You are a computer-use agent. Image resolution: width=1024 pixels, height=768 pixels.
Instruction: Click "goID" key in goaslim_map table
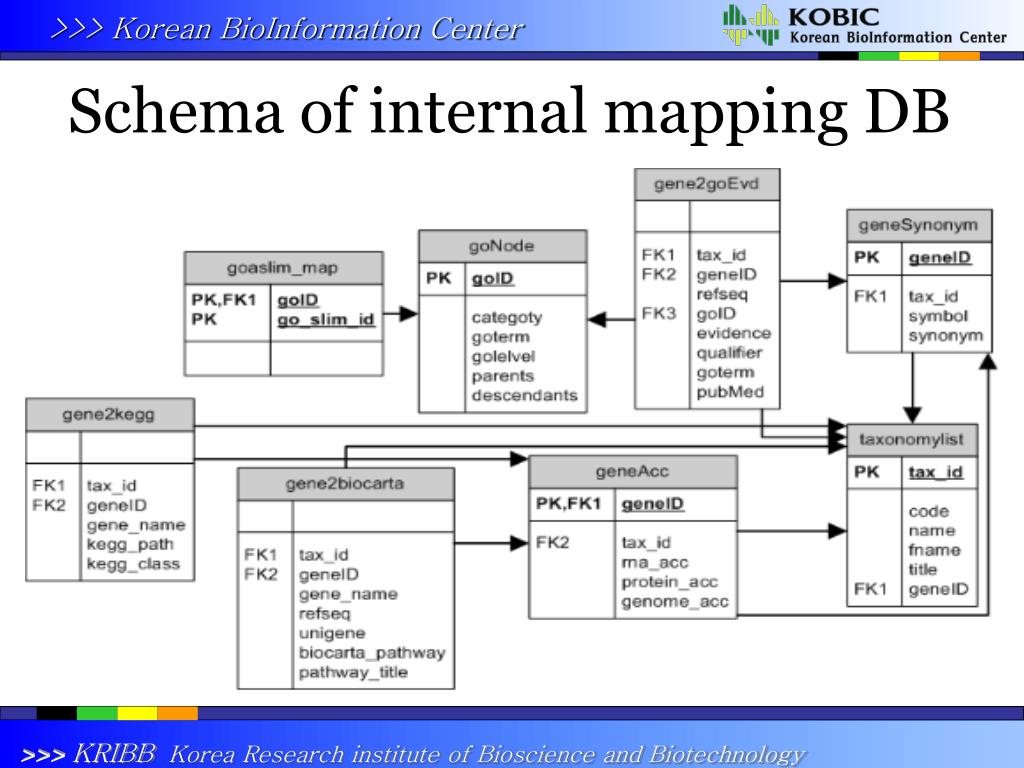tap(298, 300)
